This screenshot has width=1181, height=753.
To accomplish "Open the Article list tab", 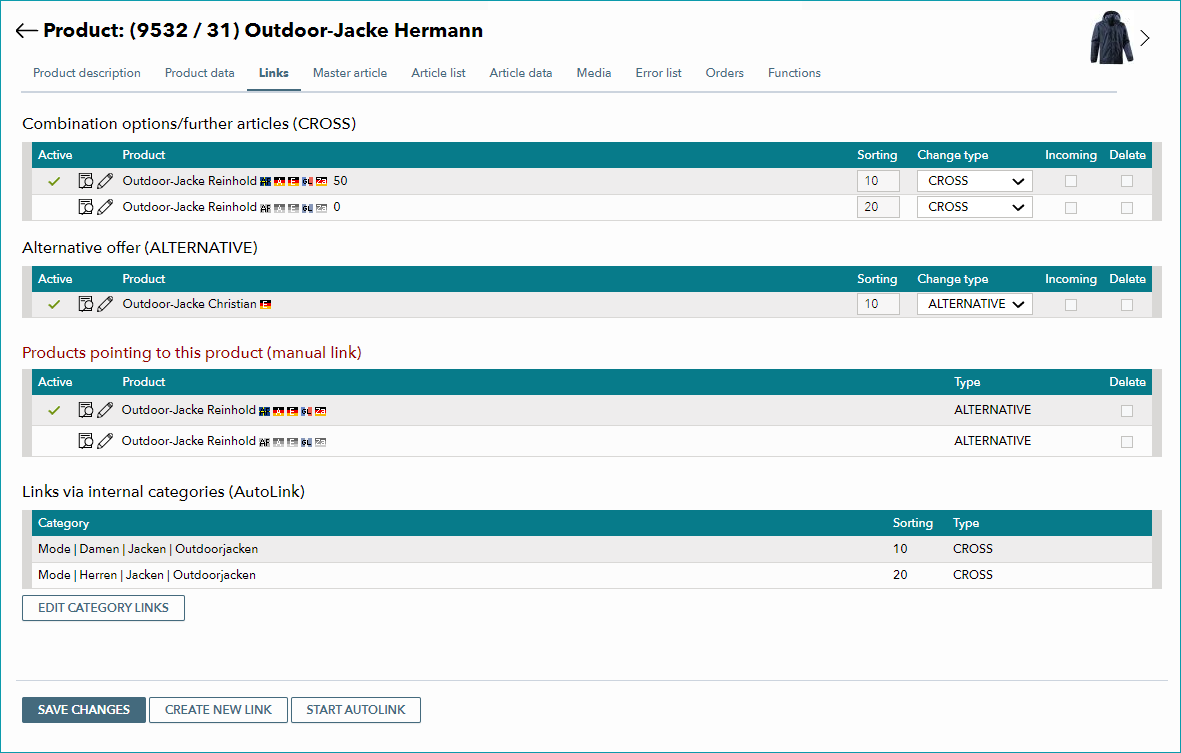I will 438,73.
